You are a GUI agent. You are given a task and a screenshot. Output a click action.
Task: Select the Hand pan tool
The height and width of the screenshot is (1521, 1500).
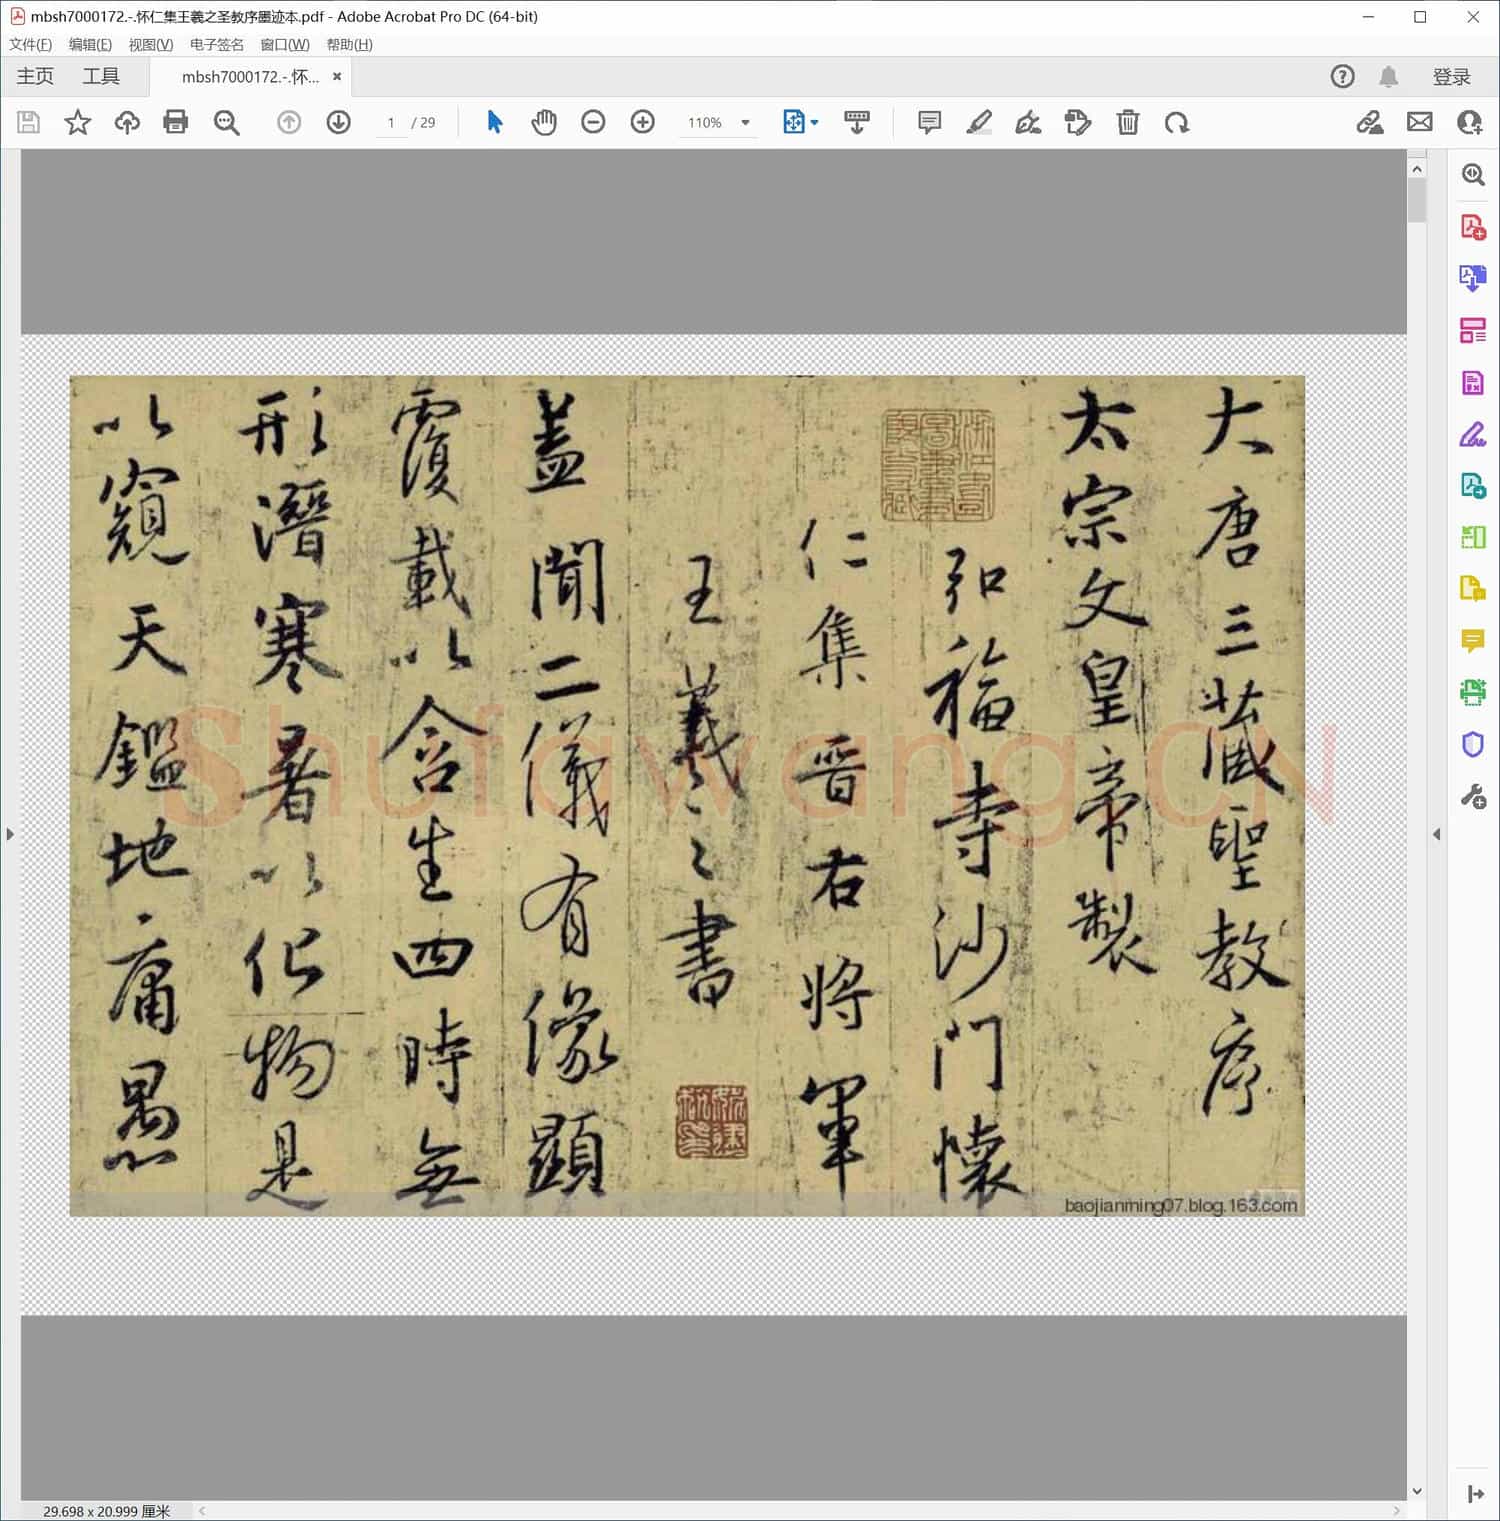click(x=543, y=122)
